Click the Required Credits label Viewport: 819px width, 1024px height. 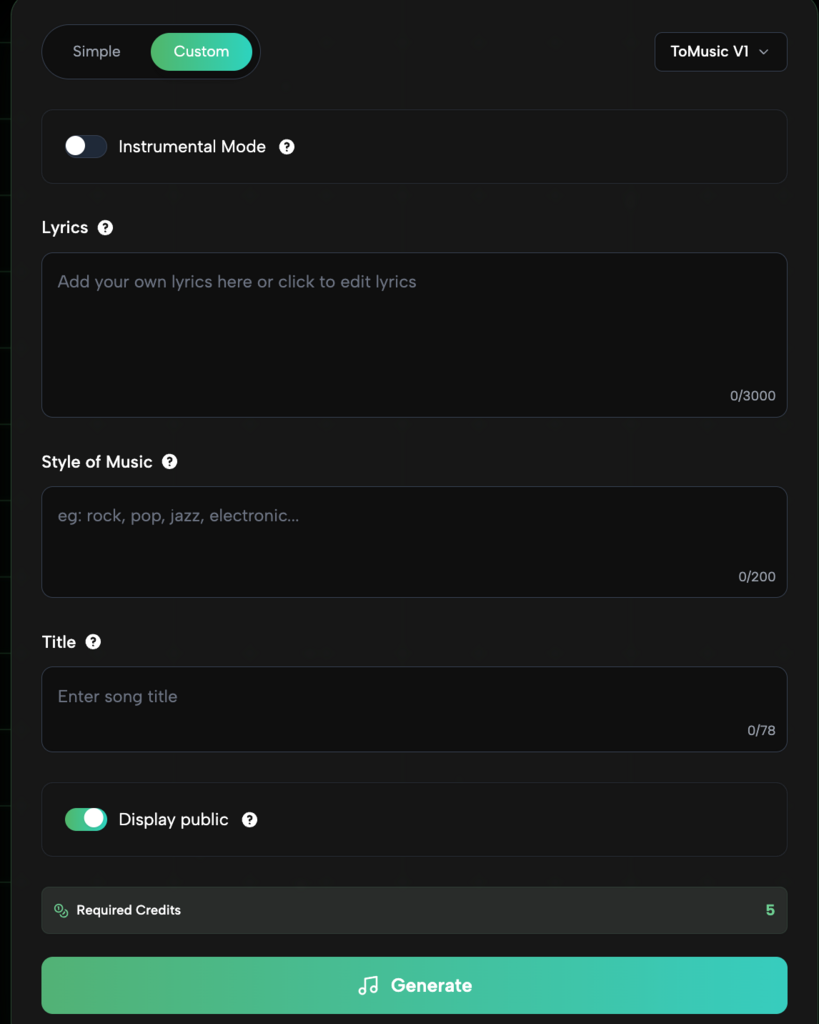point(129,911)
